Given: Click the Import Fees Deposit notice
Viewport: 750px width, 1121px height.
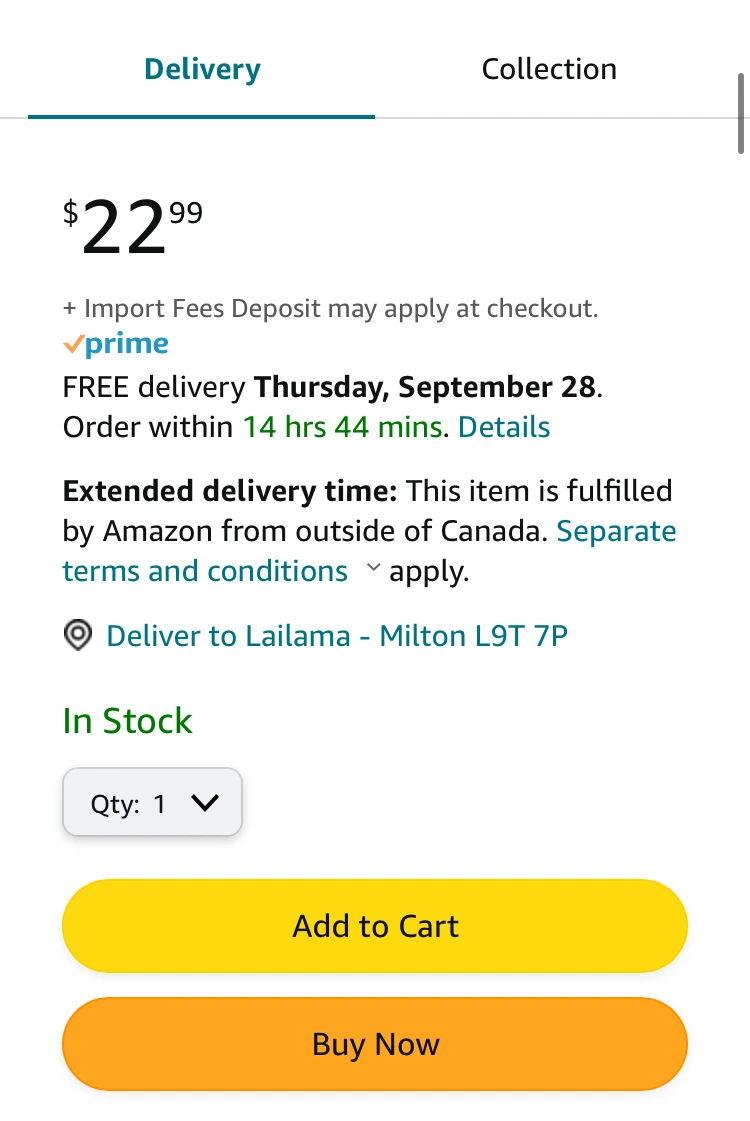Looking at the screenshot, I should 330,308.
